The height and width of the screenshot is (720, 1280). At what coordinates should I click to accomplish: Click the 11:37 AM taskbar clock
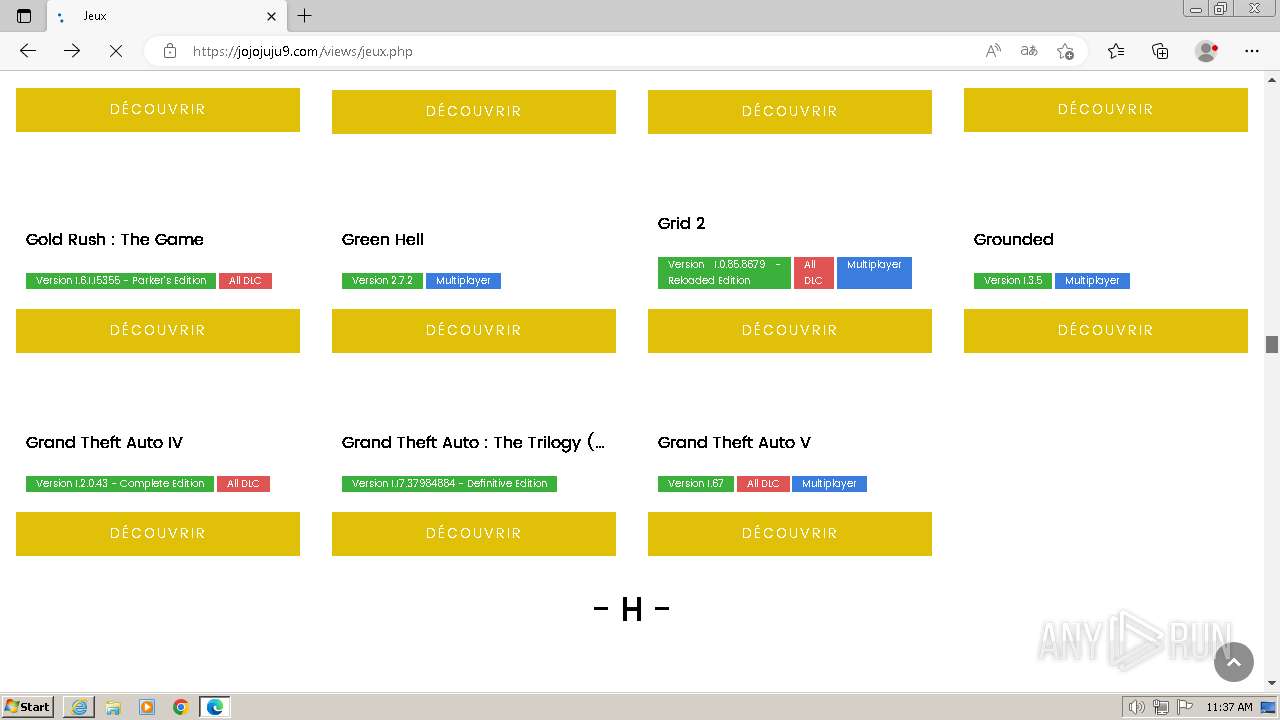point(1229,707)
